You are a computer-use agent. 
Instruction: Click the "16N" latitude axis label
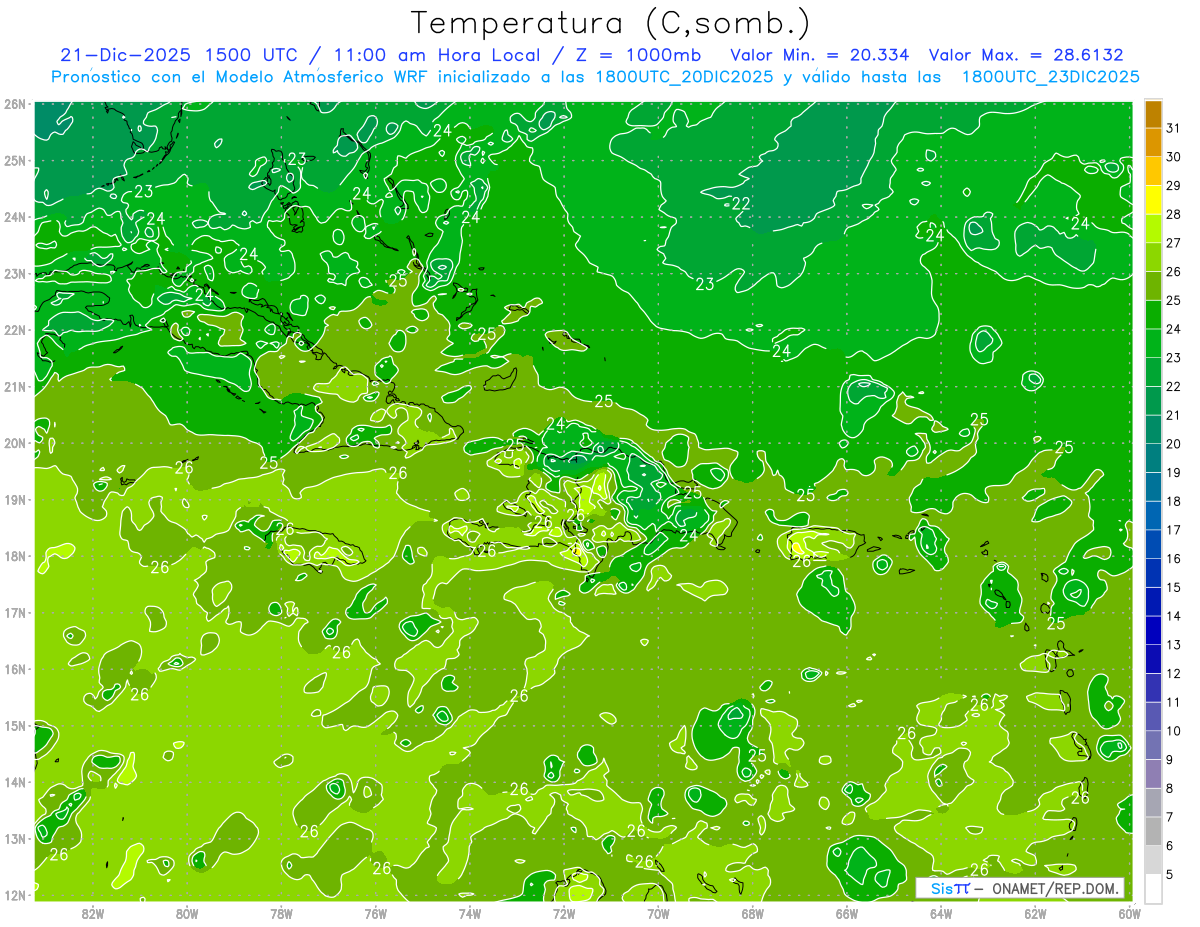point(15,669)
